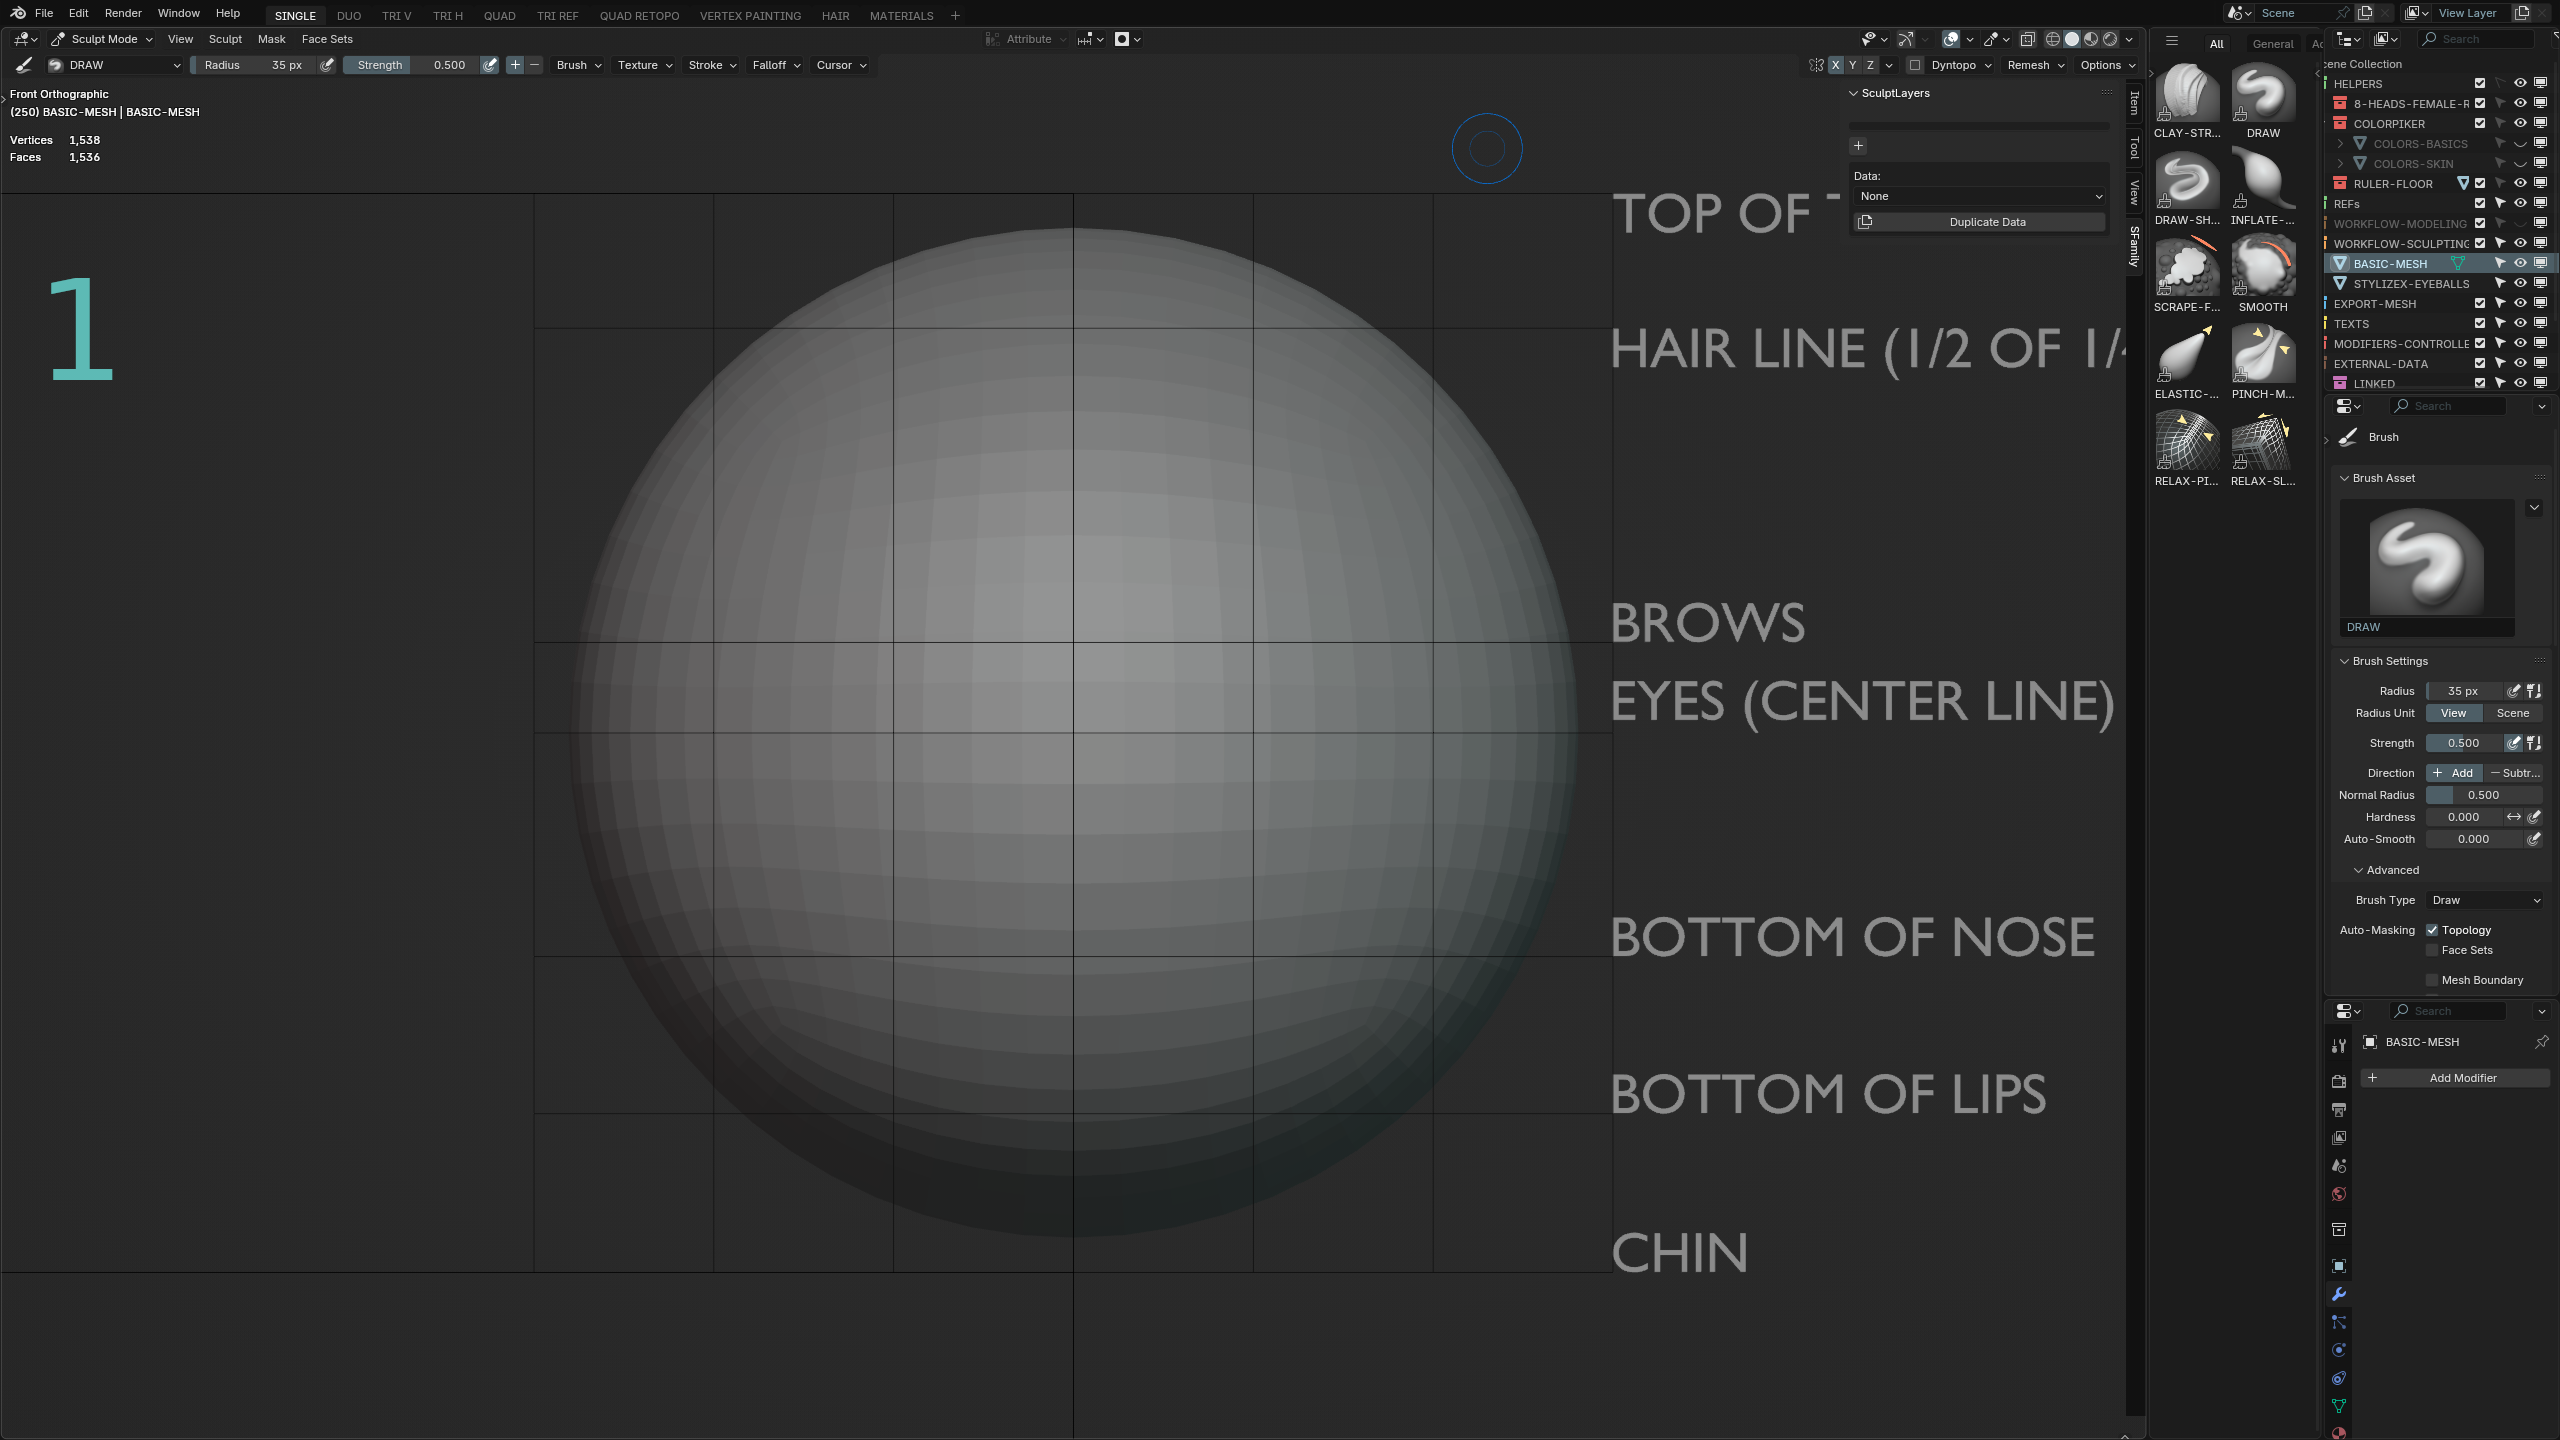Switch to wireframe viewport shading
Viewport: 2560px width, 1440px height.
pos(2053,39)
